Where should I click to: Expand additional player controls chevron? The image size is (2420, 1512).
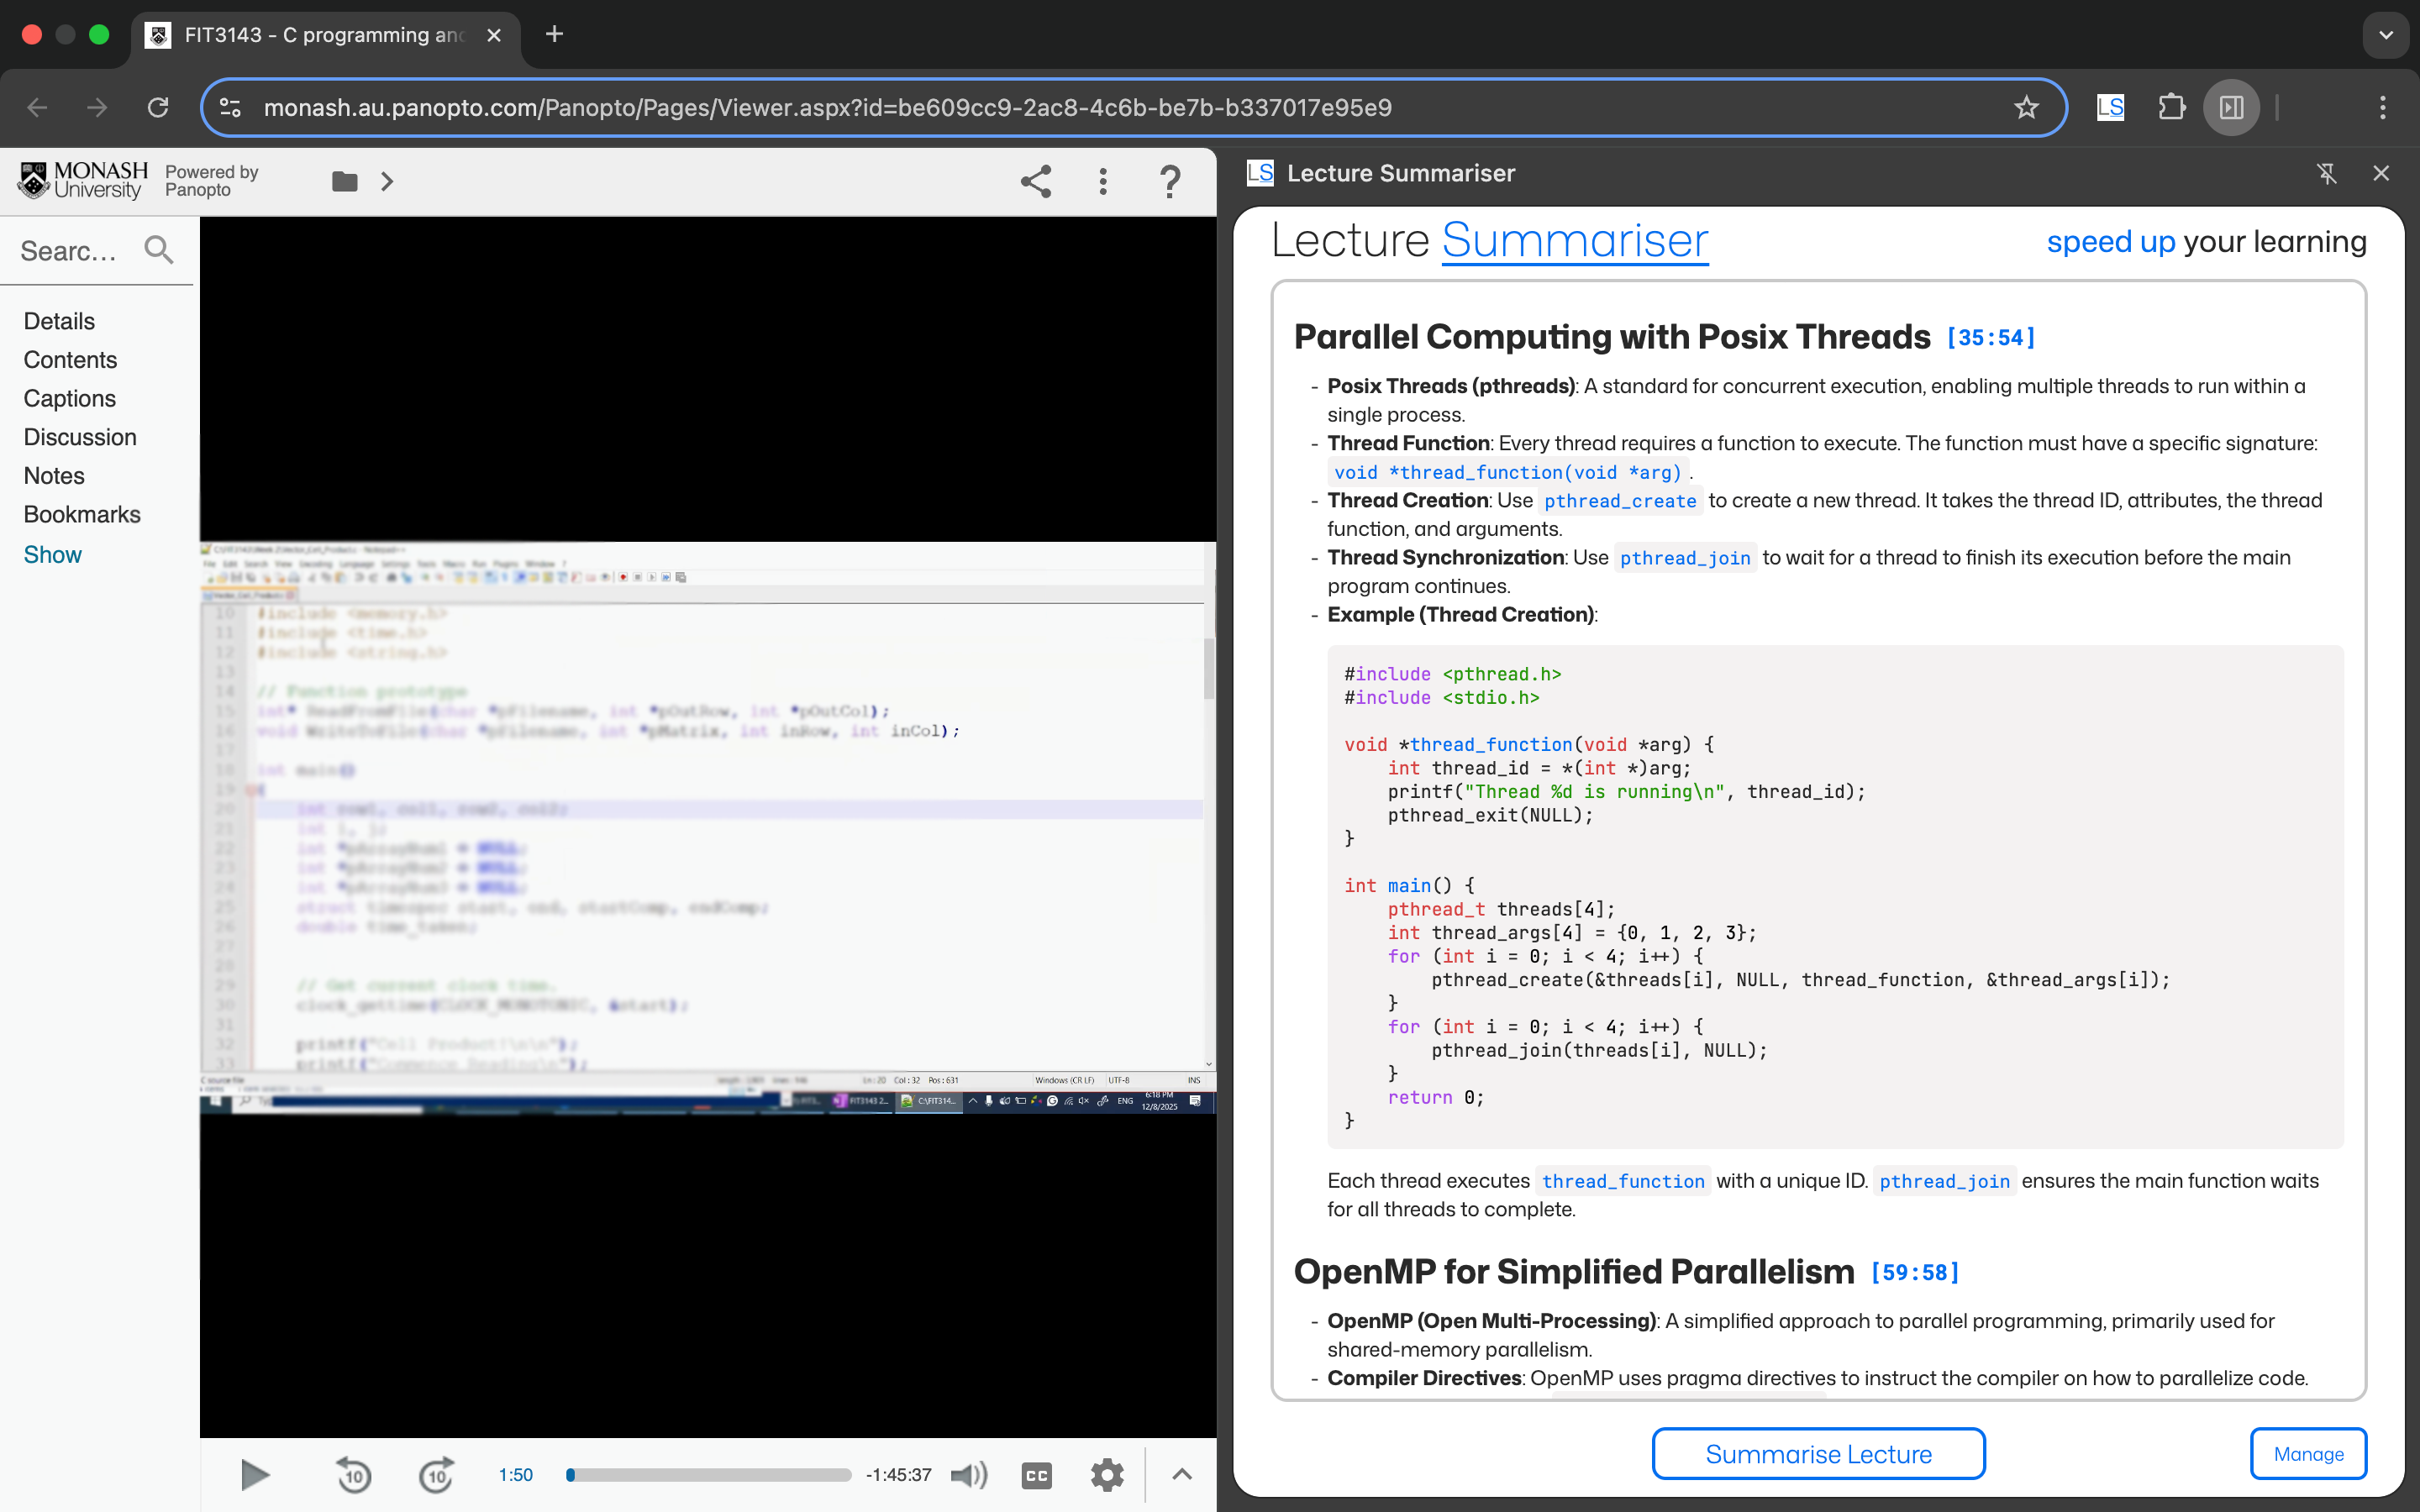pyautogui.click(x=1181, y=1474)
